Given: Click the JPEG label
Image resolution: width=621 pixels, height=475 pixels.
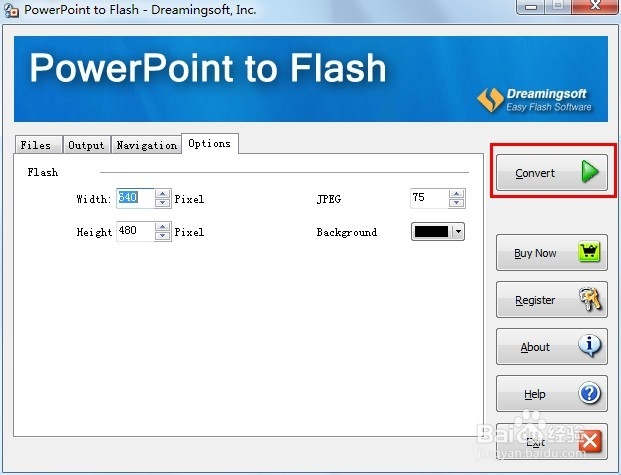Looking at the screenshot, I should tap(329, 199).
